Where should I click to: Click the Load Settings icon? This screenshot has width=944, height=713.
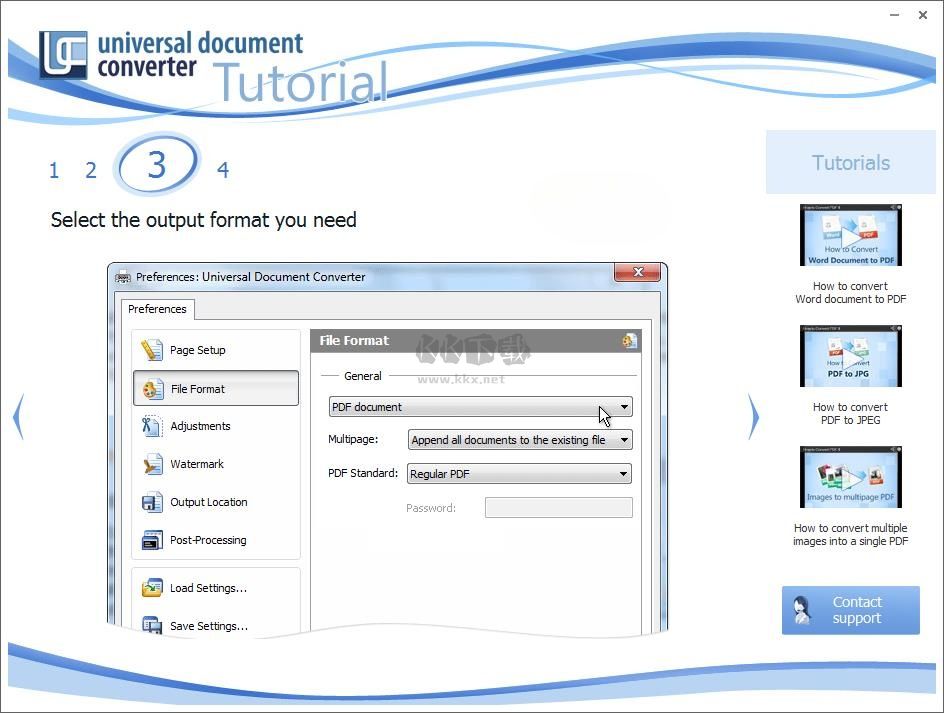pyautogui.click(x=152, y=588)
